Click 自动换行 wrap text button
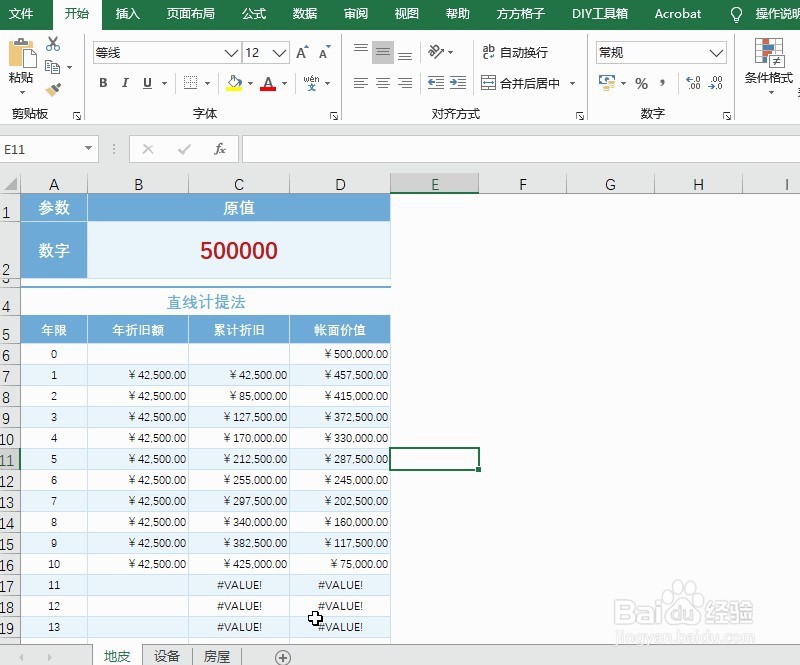Image resolution: width=800 pixels, height=665 pixels. pos(515,52)
